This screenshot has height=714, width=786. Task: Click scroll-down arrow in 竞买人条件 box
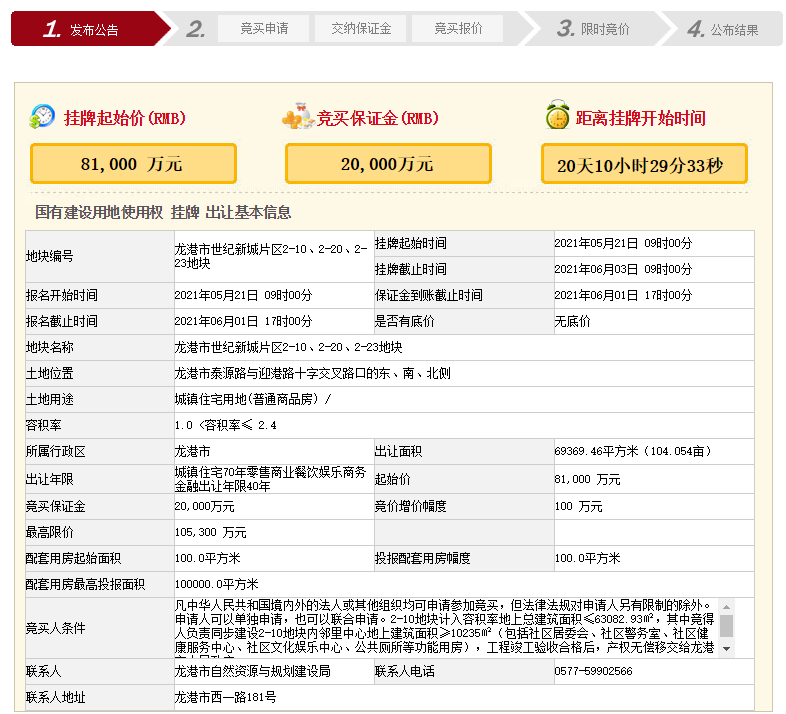726,649
